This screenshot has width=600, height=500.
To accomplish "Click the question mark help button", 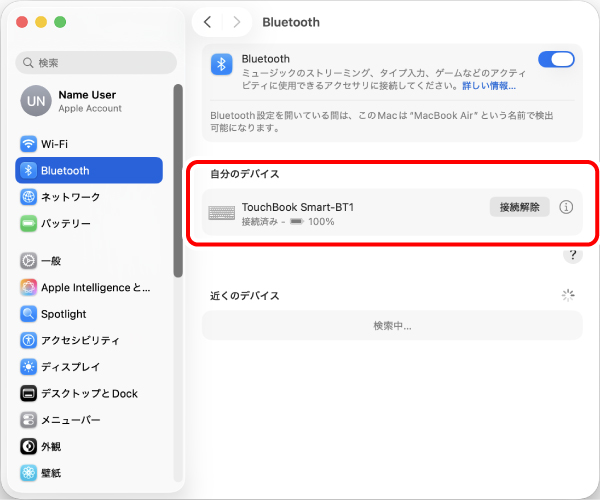I will pyautogui.click(x=573, y=255).
